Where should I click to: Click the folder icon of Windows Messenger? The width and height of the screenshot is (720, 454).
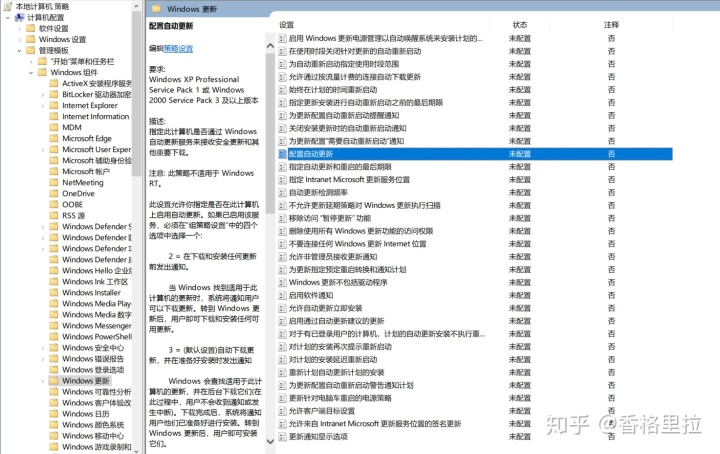(54, 326)
